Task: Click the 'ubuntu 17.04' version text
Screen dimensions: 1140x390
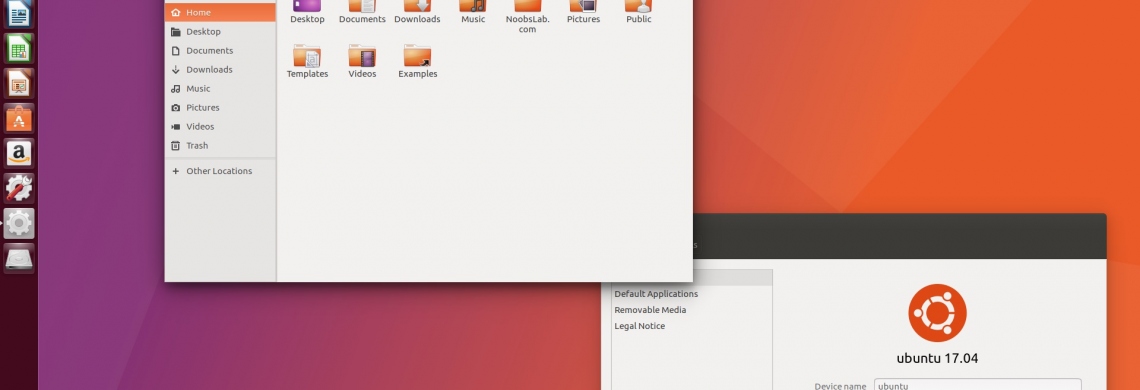Action: pos(937,358)
